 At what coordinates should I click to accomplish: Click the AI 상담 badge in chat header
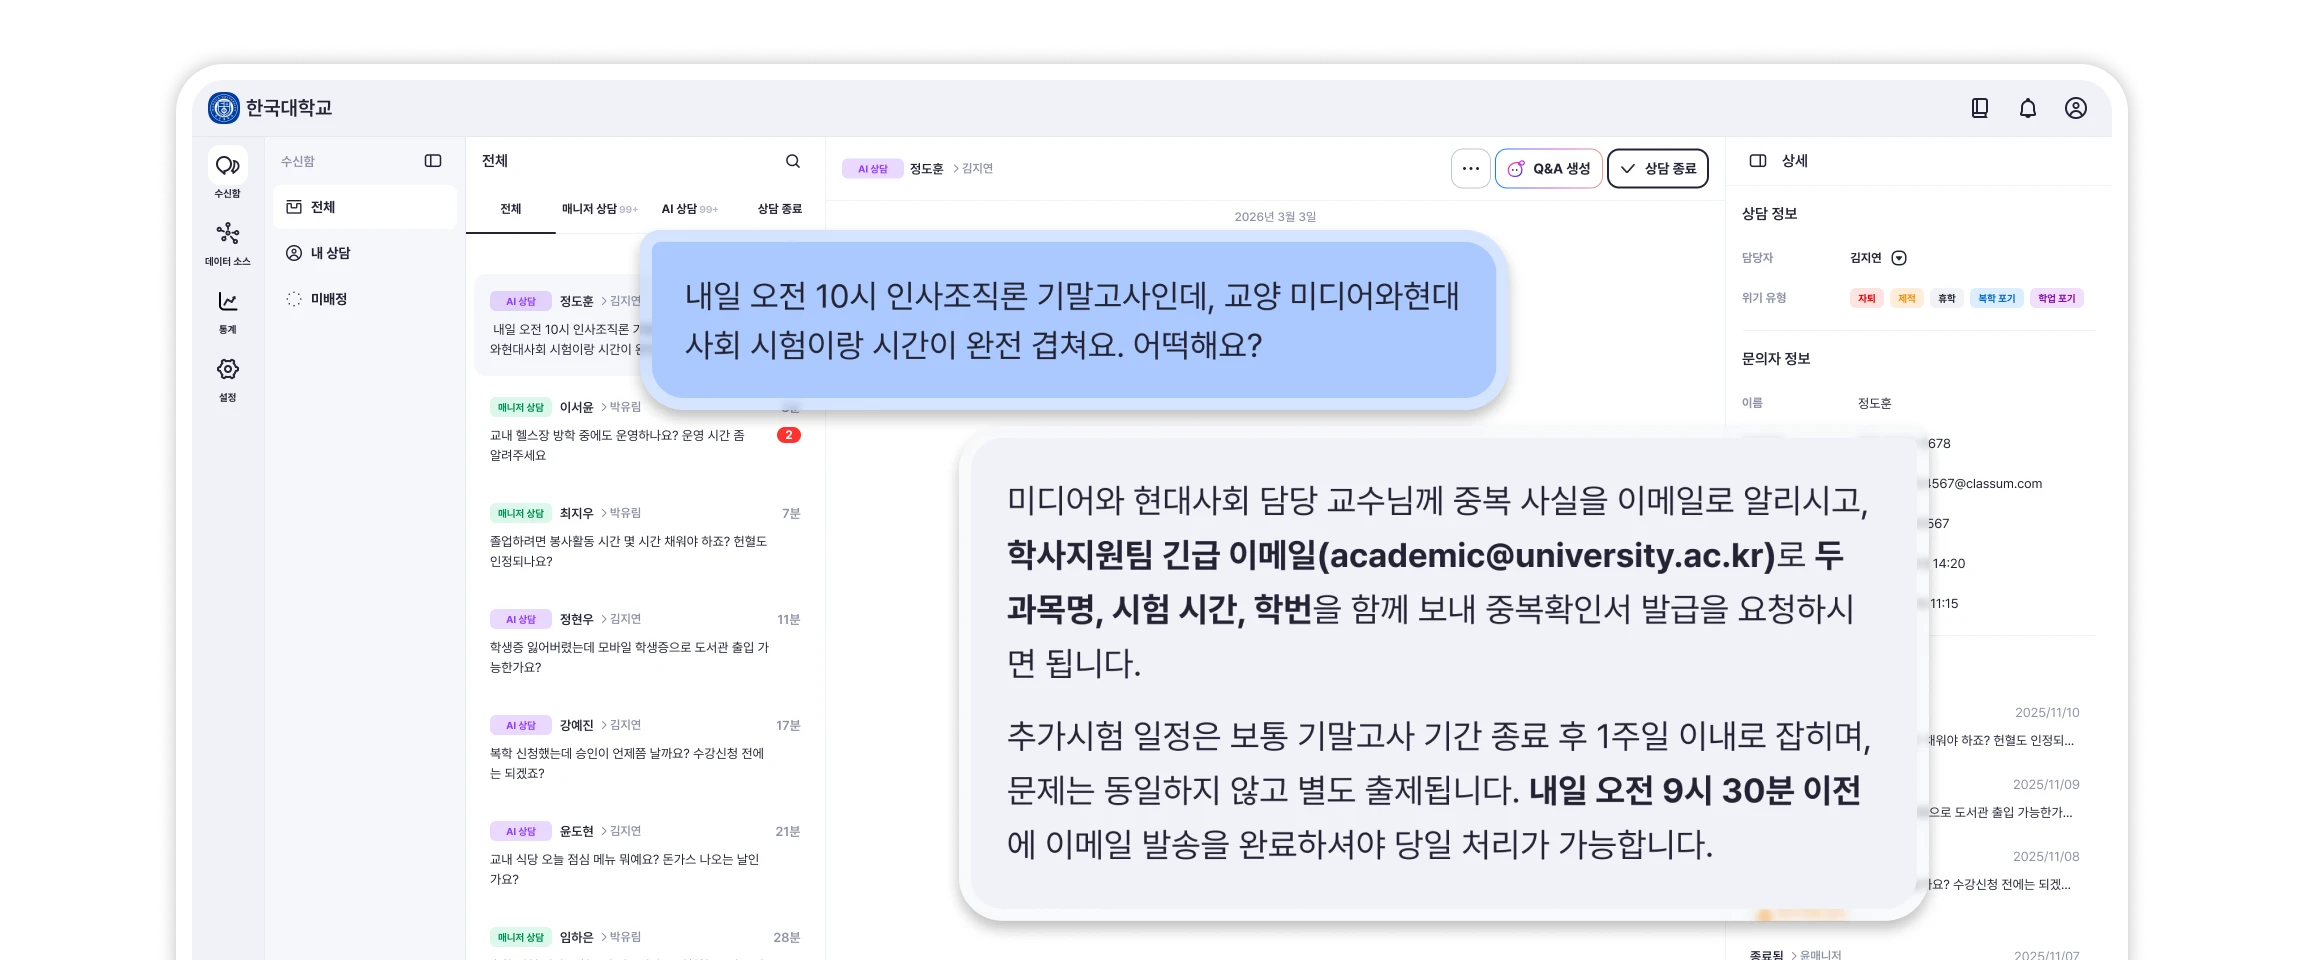coord(873,169)
